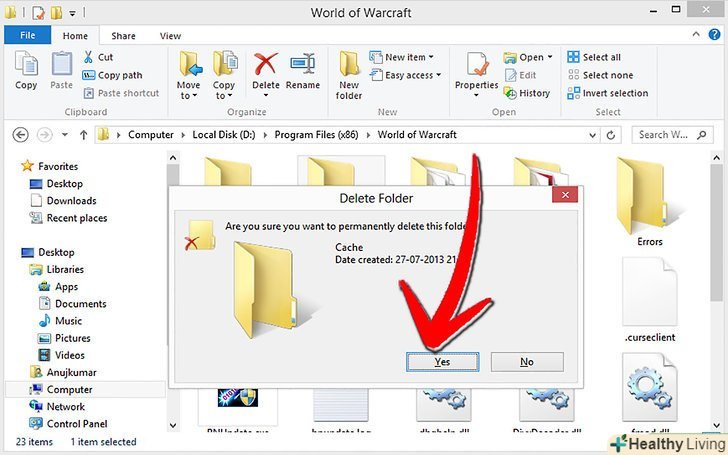Select the .curseclient file
This screenshot has width=728, height=455.
(x=650, y=300)
